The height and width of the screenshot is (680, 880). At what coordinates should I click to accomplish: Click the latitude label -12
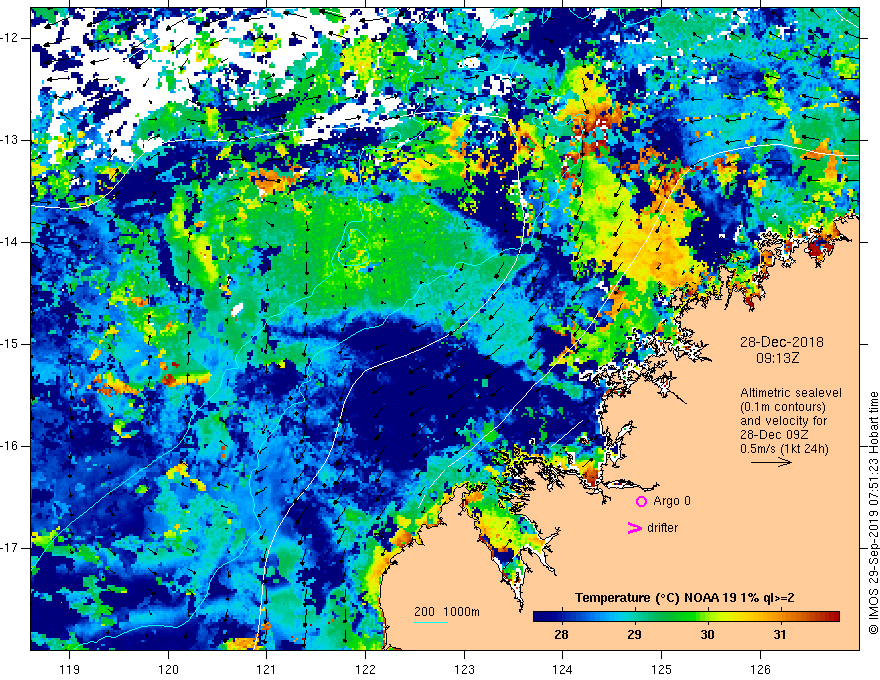tap(9, 38)
